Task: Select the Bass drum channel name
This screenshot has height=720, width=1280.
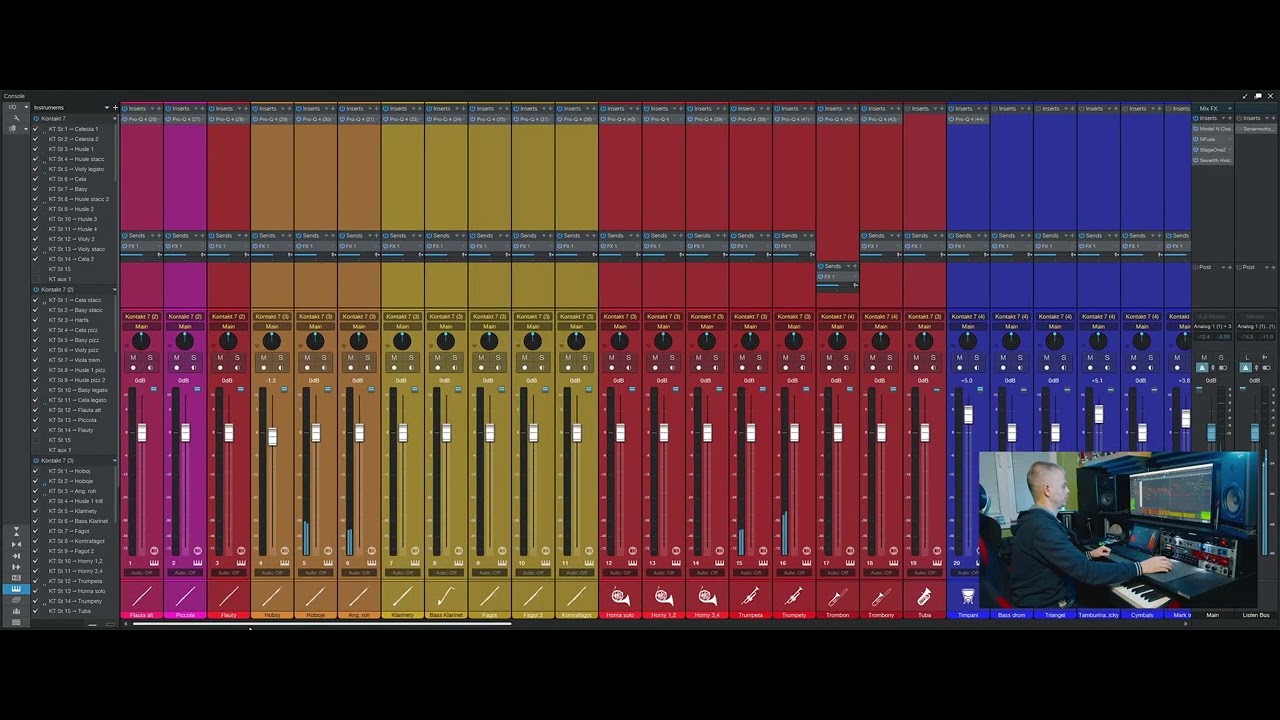Action: pyautogui.click(x=1011, y=615)
